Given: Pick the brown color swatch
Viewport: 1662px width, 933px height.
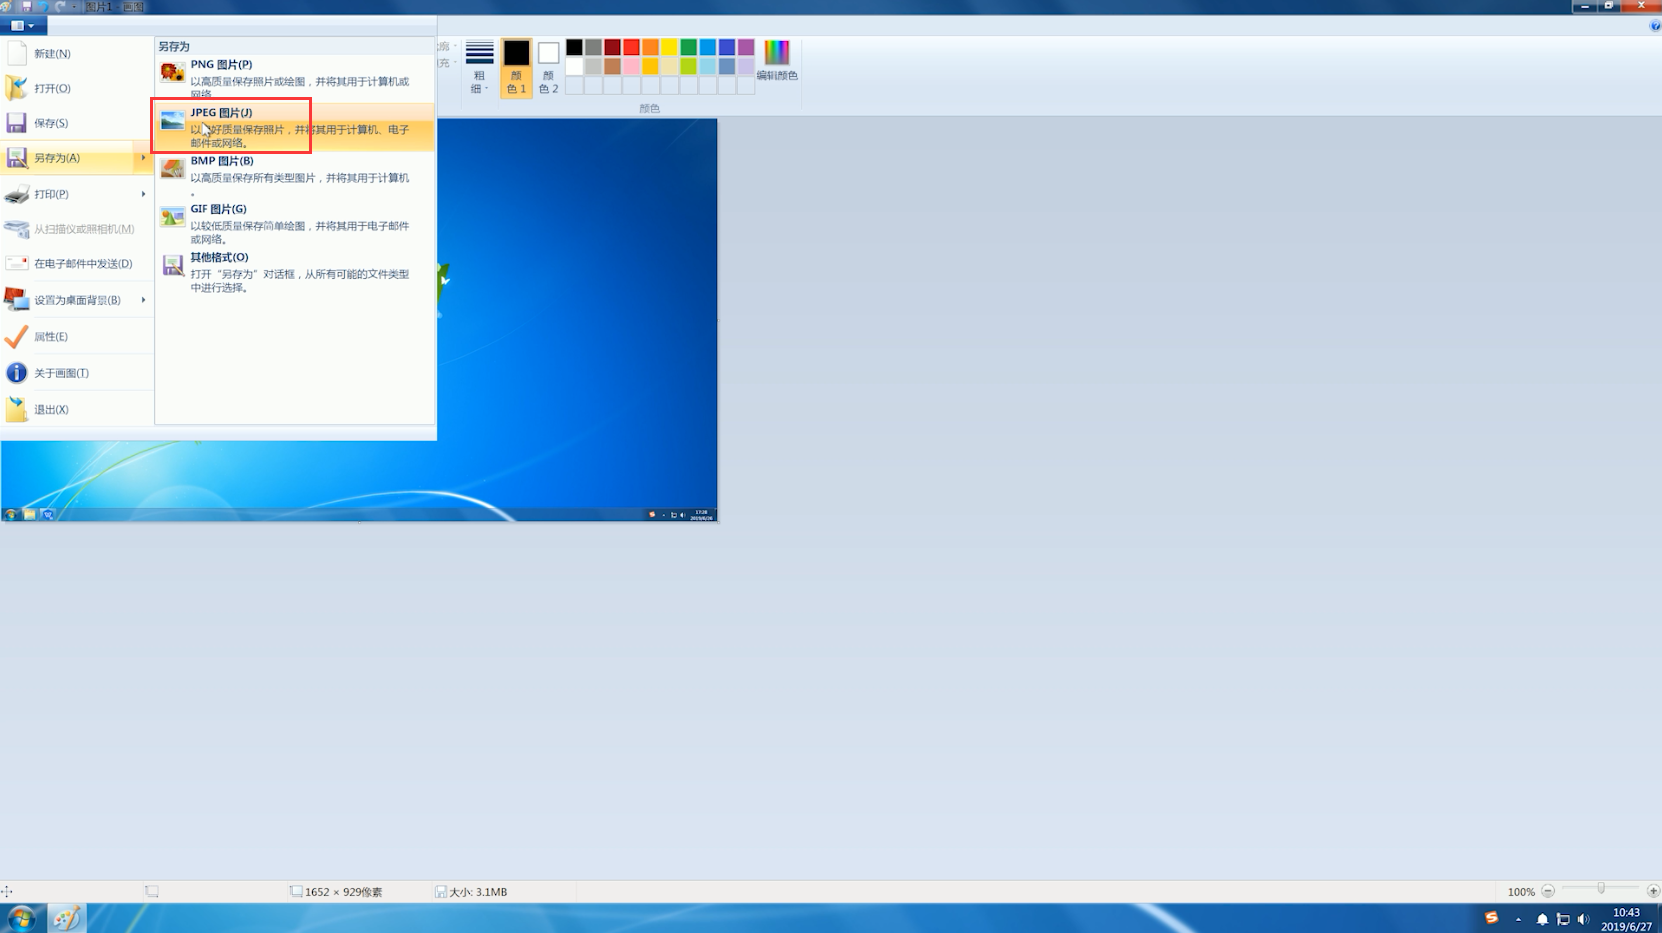Looking at the screenshot, I should pyautogui.click(x=612, y=66).
